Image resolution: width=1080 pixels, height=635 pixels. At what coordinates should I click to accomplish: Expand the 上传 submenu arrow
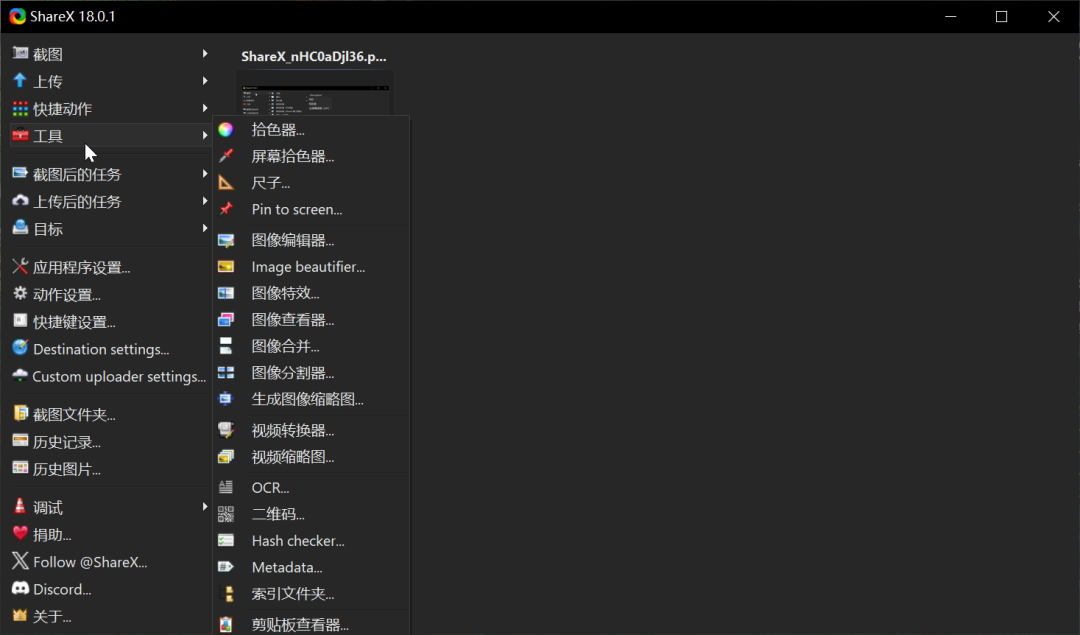tap(205, 81)
